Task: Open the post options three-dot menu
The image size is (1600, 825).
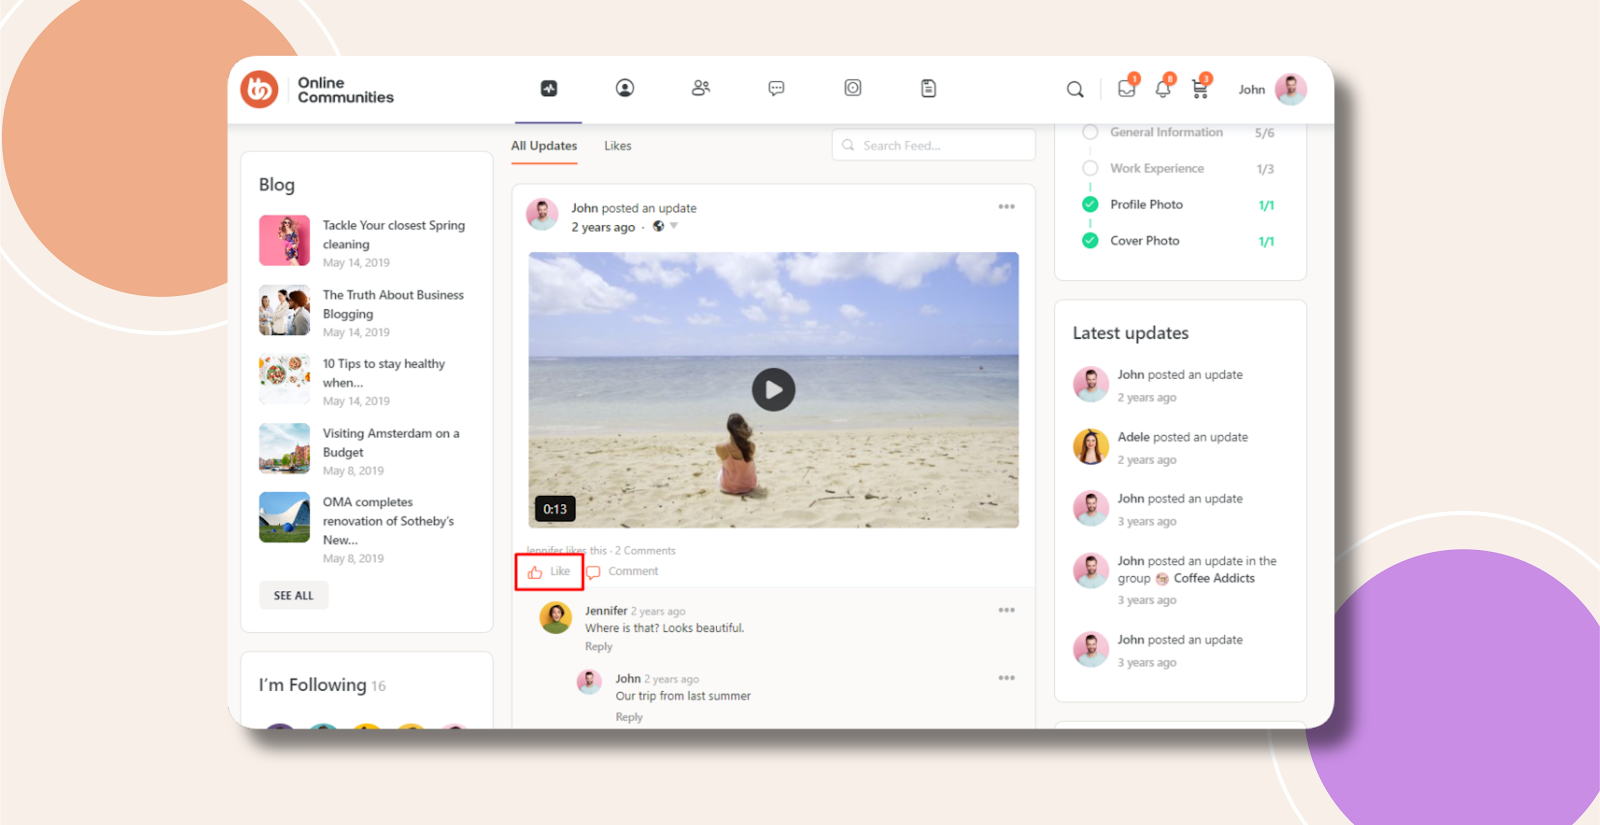Action: 1007,207
